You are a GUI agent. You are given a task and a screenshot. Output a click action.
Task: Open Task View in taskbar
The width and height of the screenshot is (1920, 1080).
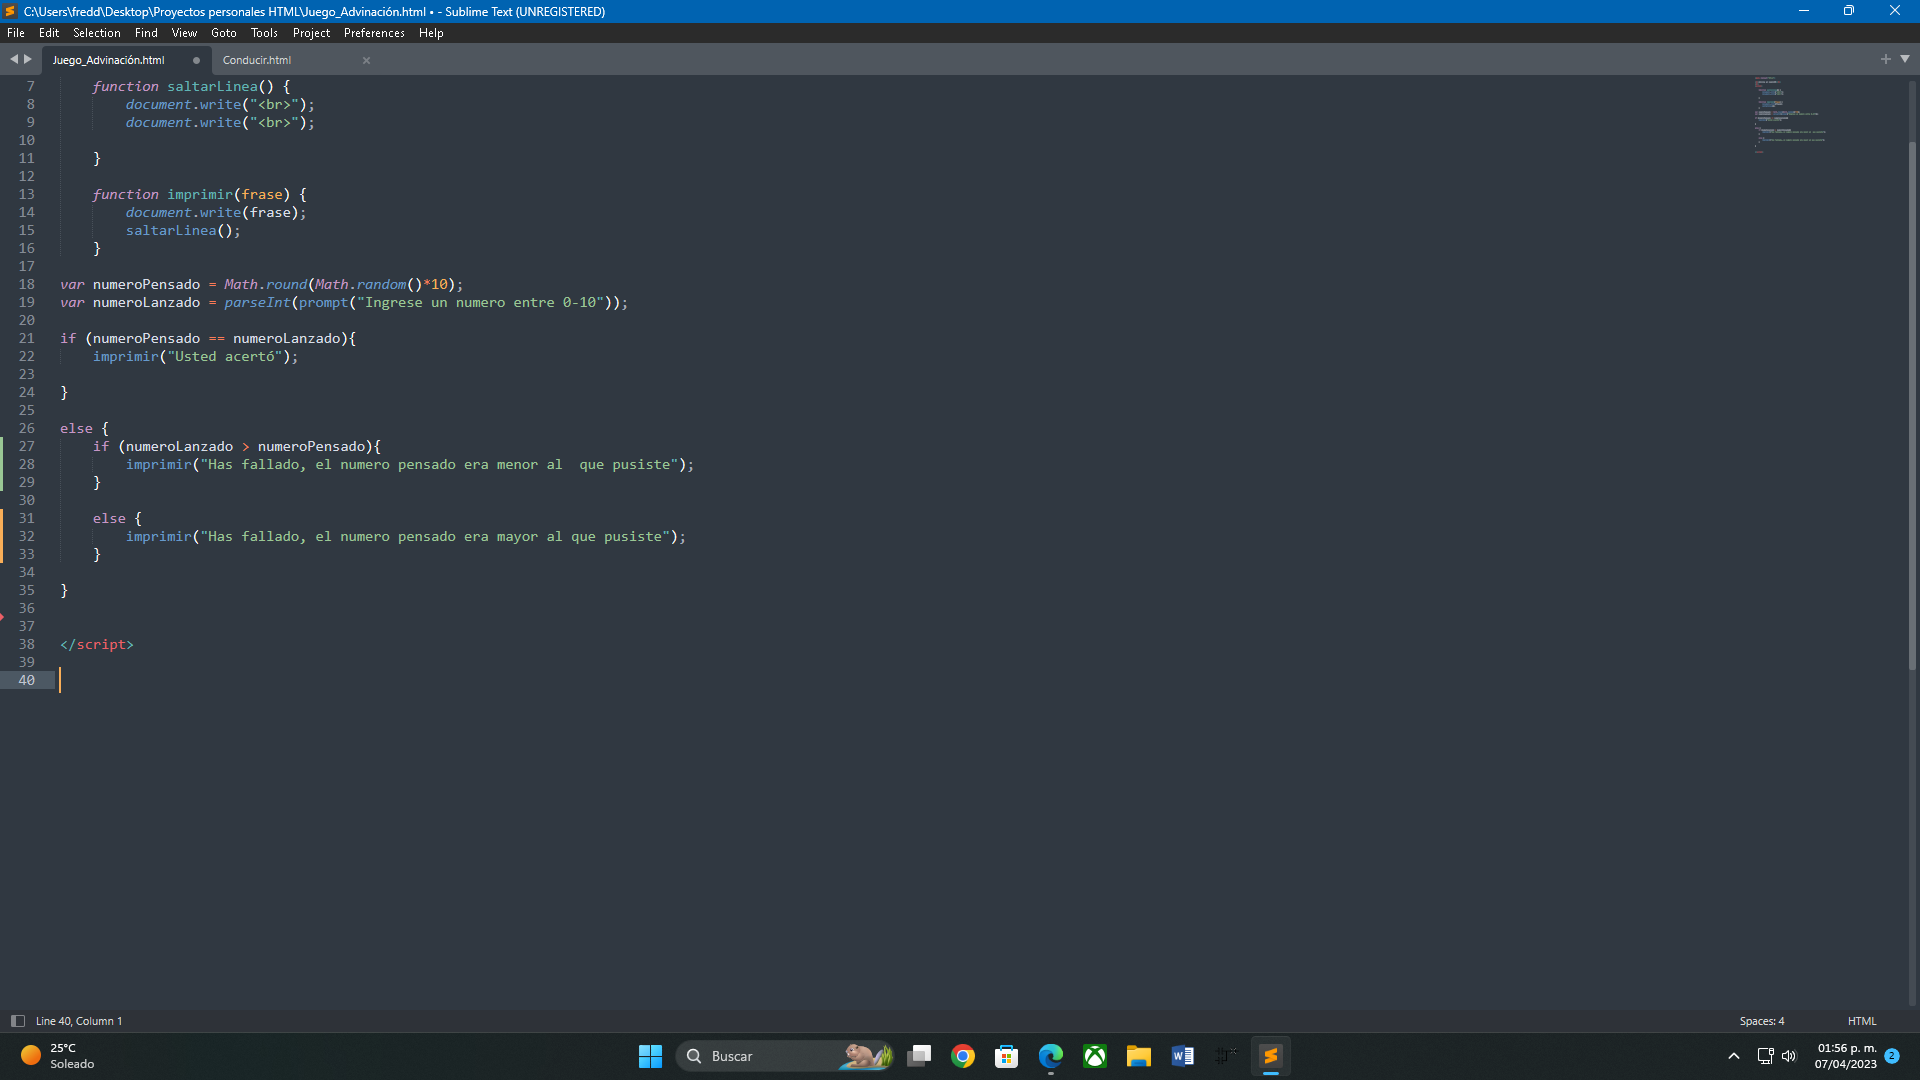(x=919, y=1056)
